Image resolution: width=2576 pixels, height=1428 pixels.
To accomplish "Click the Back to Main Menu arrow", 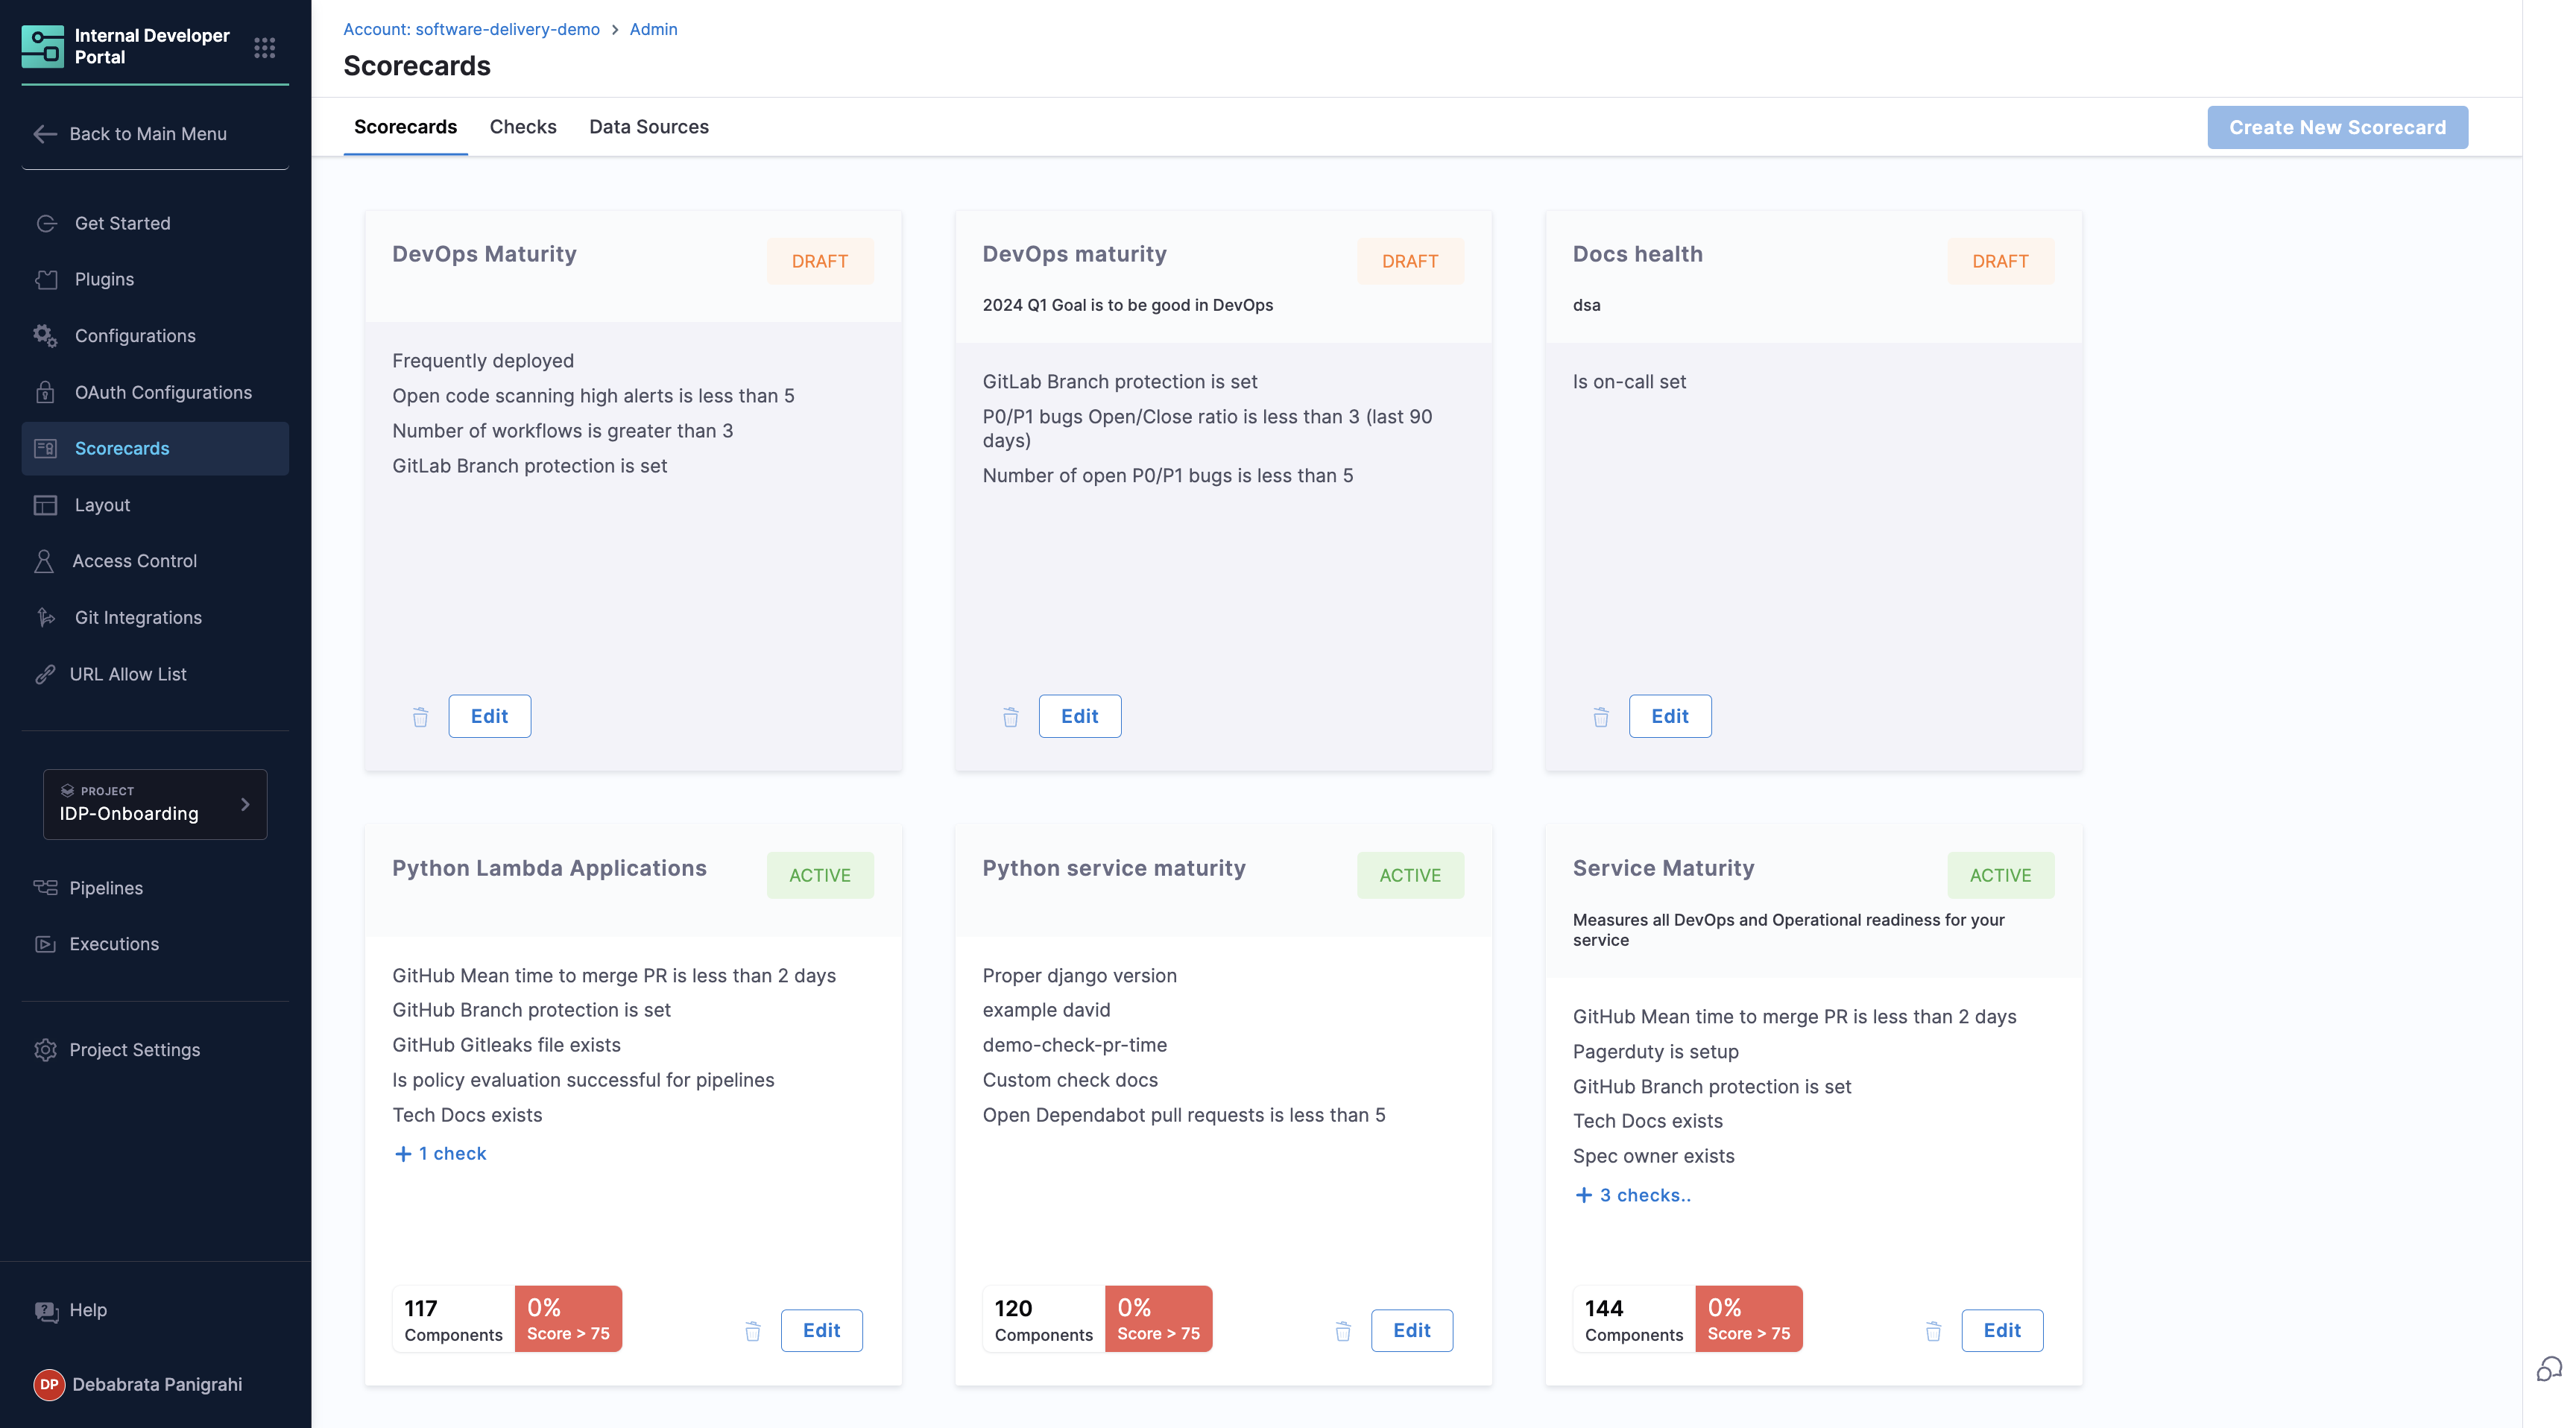I will point(44,134).
